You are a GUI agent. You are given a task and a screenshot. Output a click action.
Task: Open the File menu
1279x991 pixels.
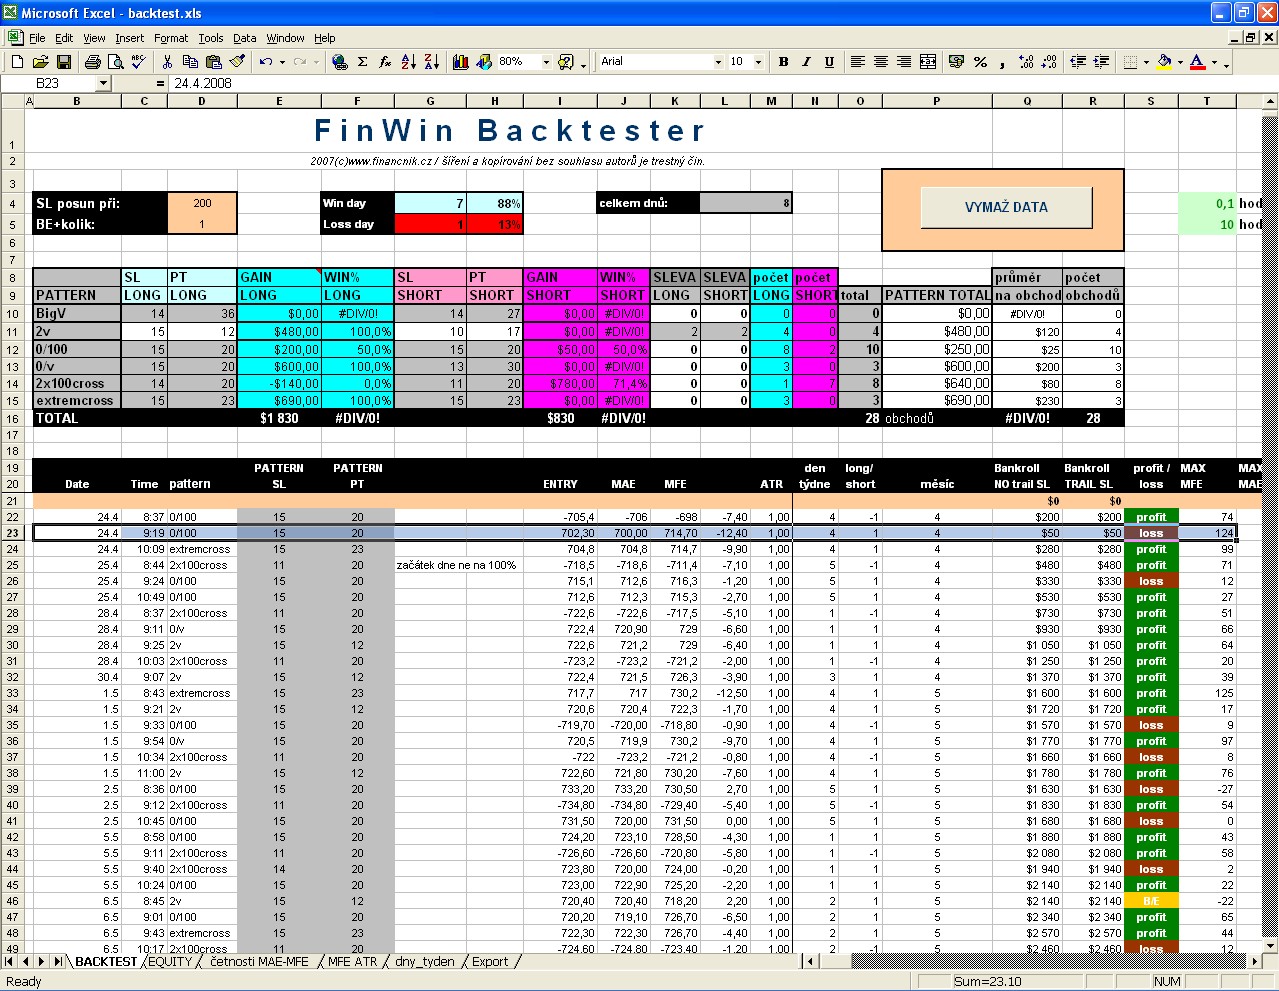tap(37, 38)
